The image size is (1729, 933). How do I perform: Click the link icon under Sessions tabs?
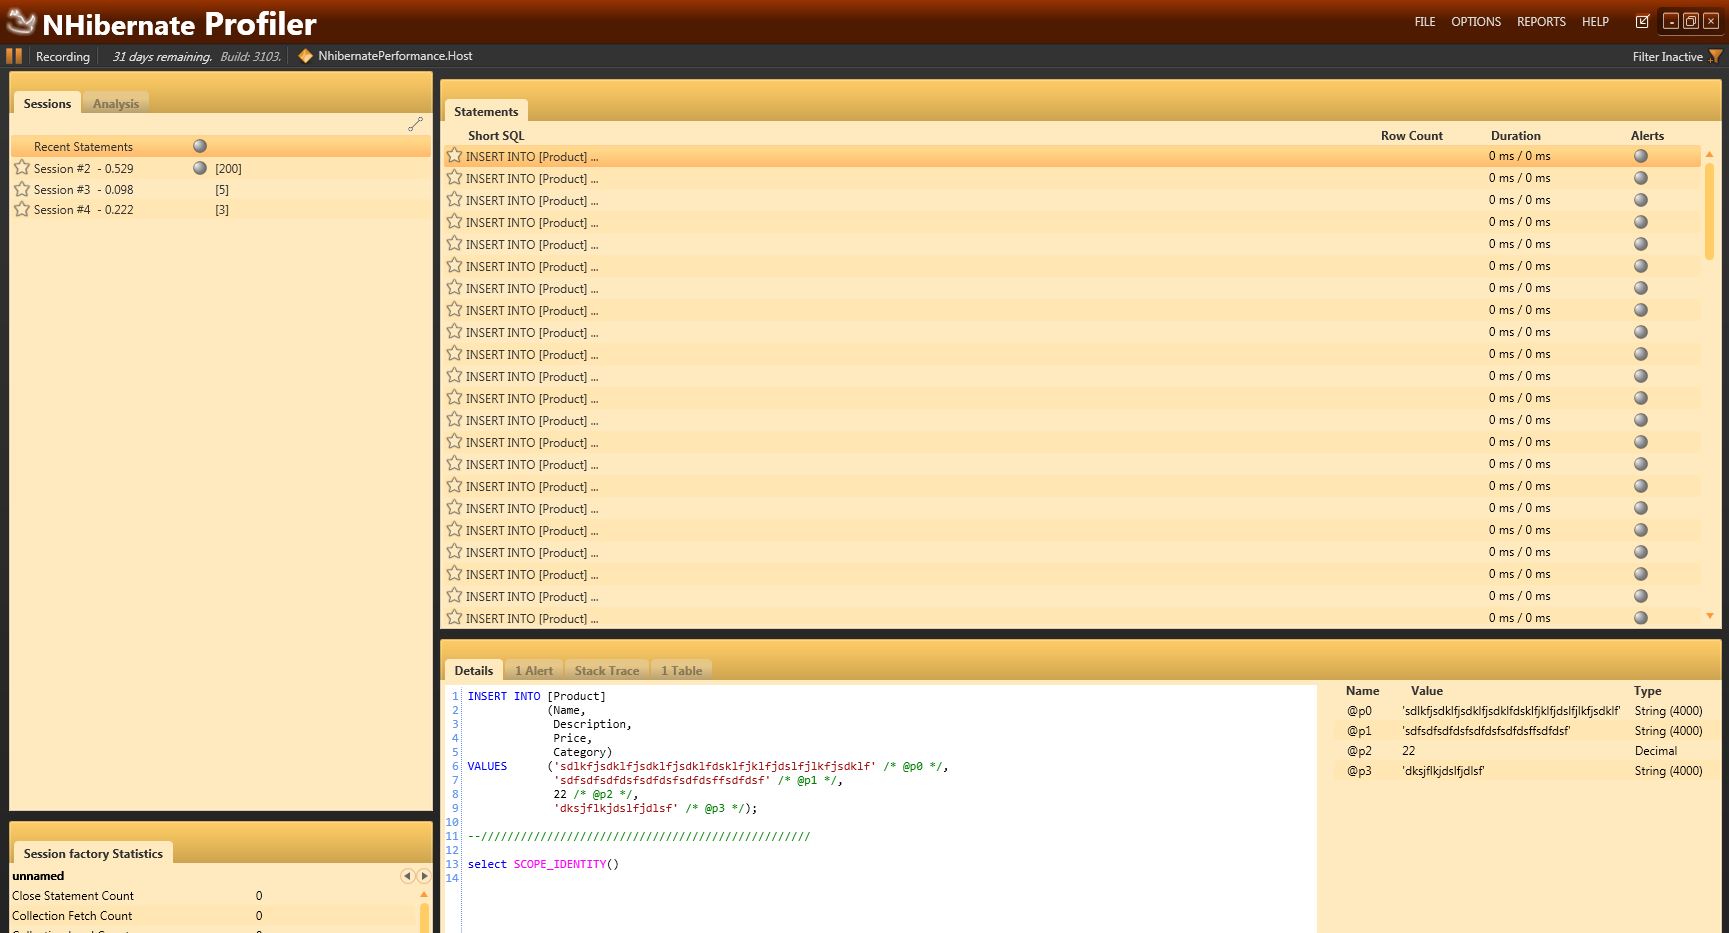pyautogui.click(x=415, y=124)
